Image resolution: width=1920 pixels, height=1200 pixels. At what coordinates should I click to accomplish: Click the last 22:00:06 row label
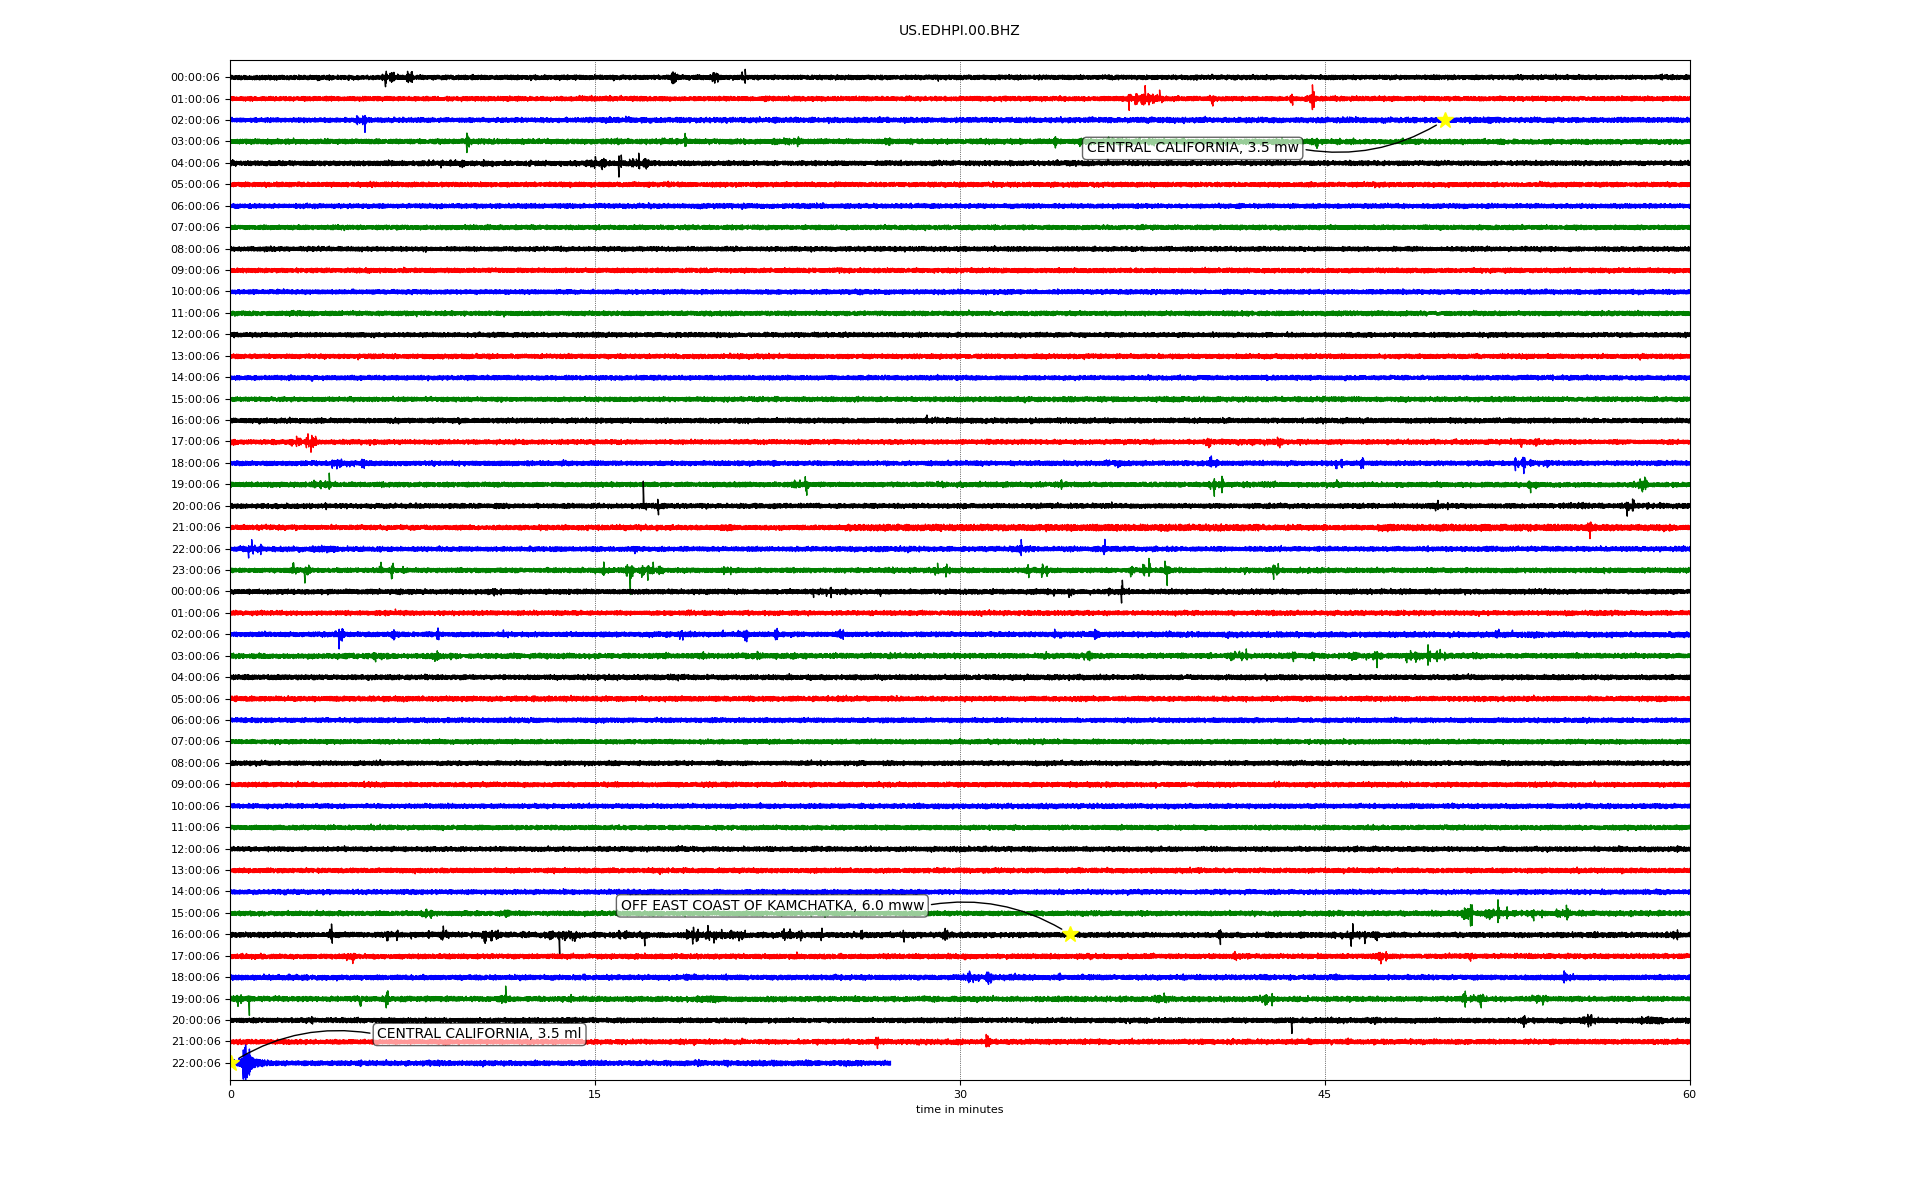(195, 1063)
